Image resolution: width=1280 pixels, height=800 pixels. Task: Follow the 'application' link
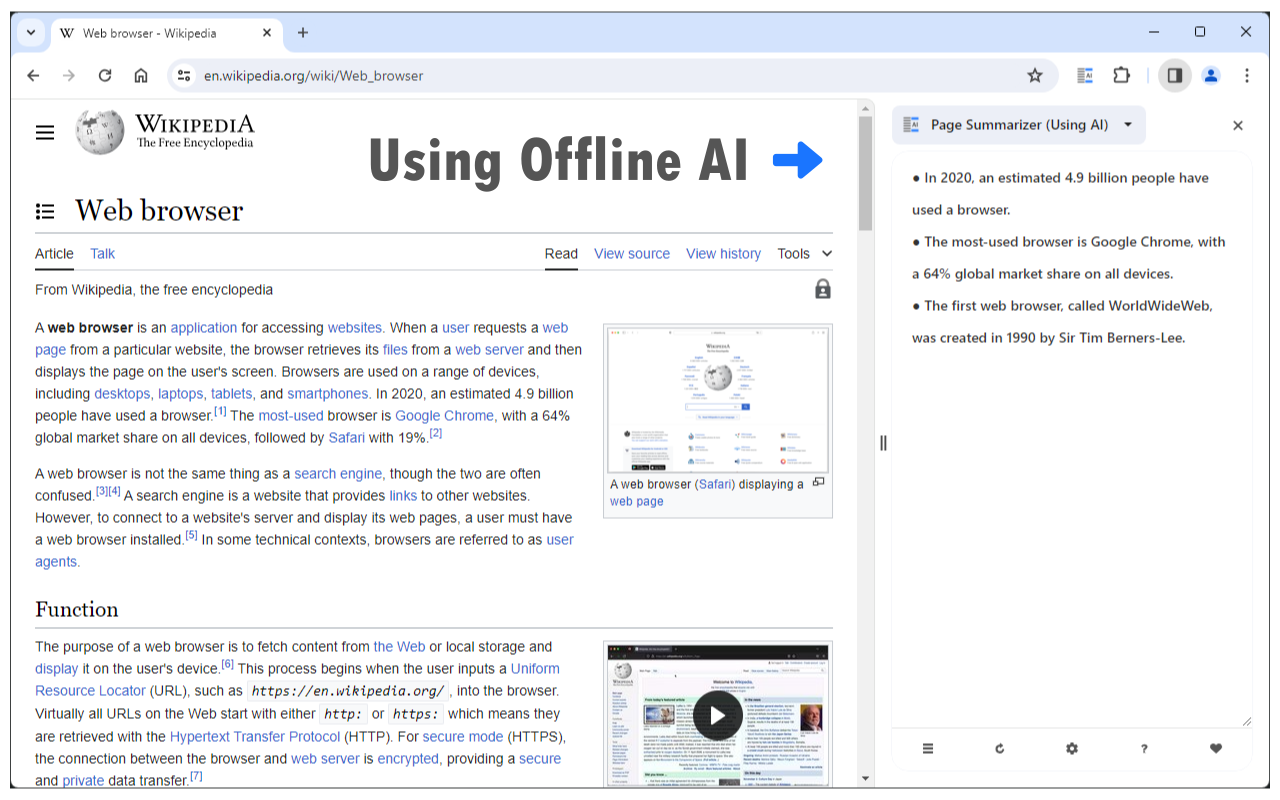click(204, 327)
